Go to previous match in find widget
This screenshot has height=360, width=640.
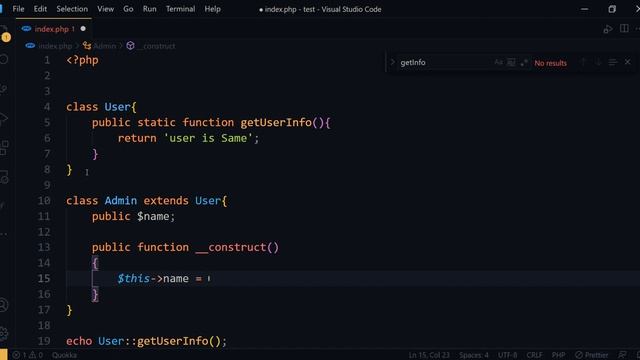[x=583, y=62]
